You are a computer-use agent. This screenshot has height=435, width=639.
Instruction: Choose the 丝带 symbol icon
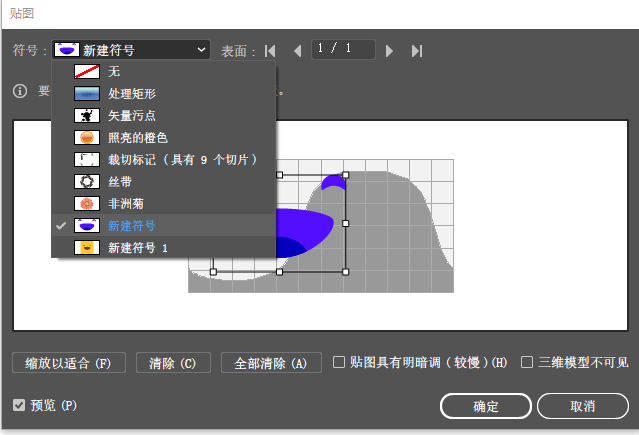click(89, 182)
